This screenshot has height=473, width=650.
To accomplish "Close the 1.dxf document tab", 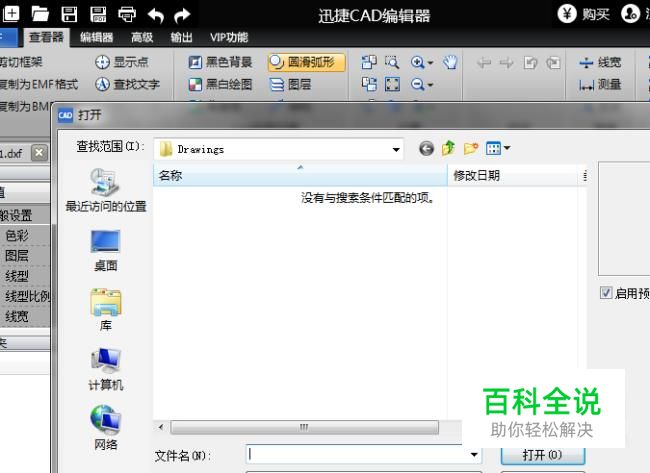I will 39,153.
